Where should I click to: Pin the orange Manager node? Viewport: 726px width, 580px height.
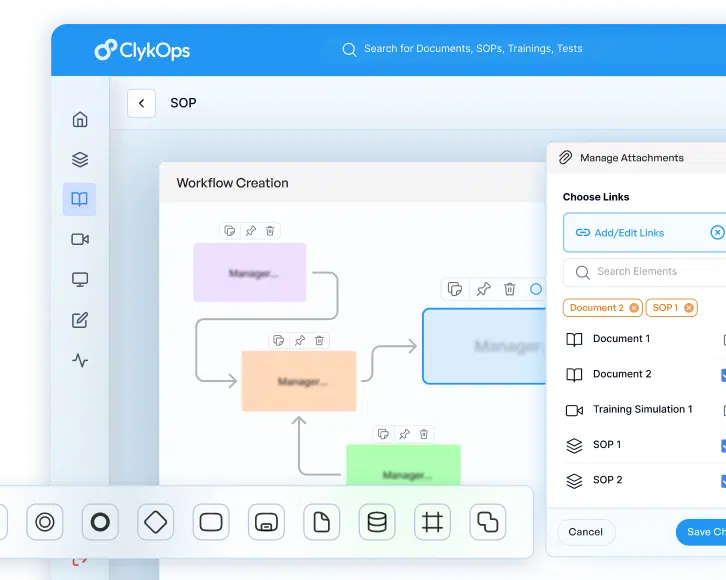tap(299, 341)
